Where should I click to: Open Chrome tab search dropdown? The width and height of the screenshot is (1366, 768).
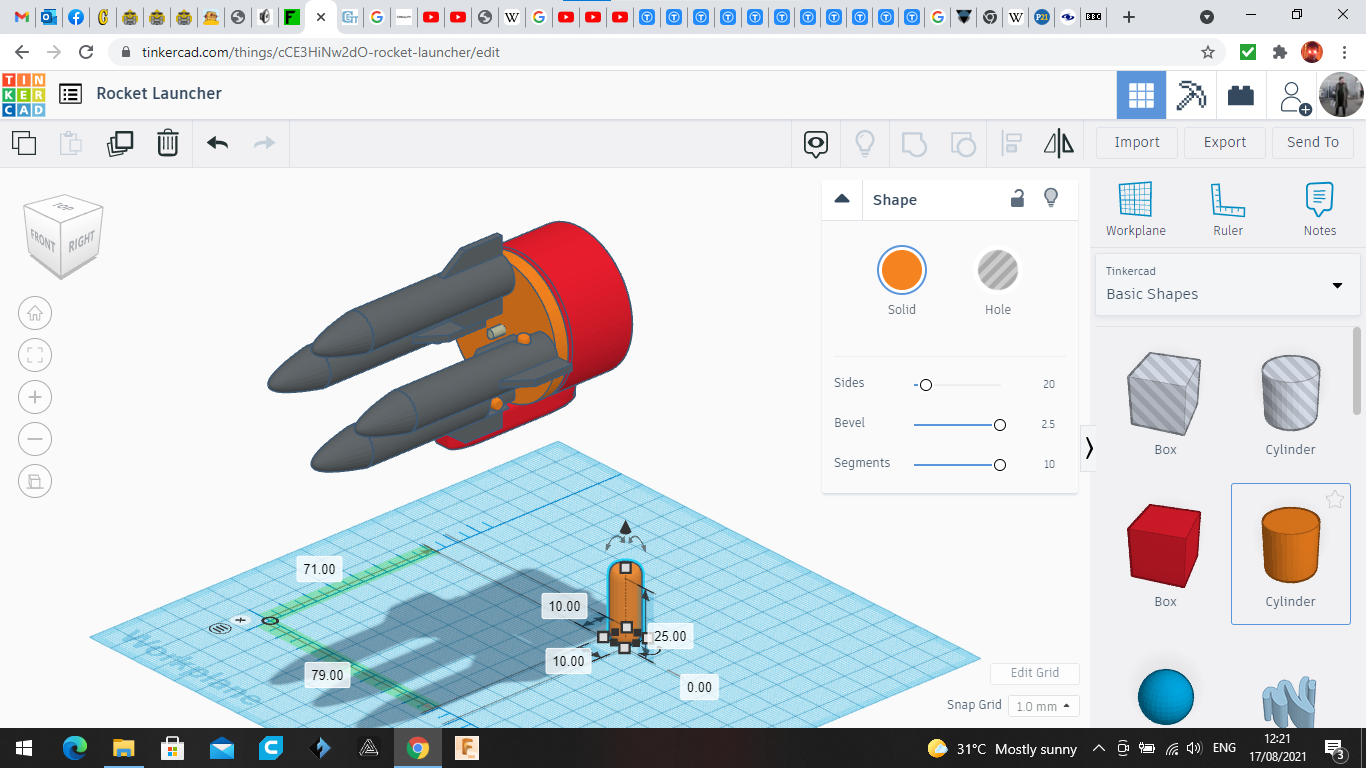[1206, 17]
